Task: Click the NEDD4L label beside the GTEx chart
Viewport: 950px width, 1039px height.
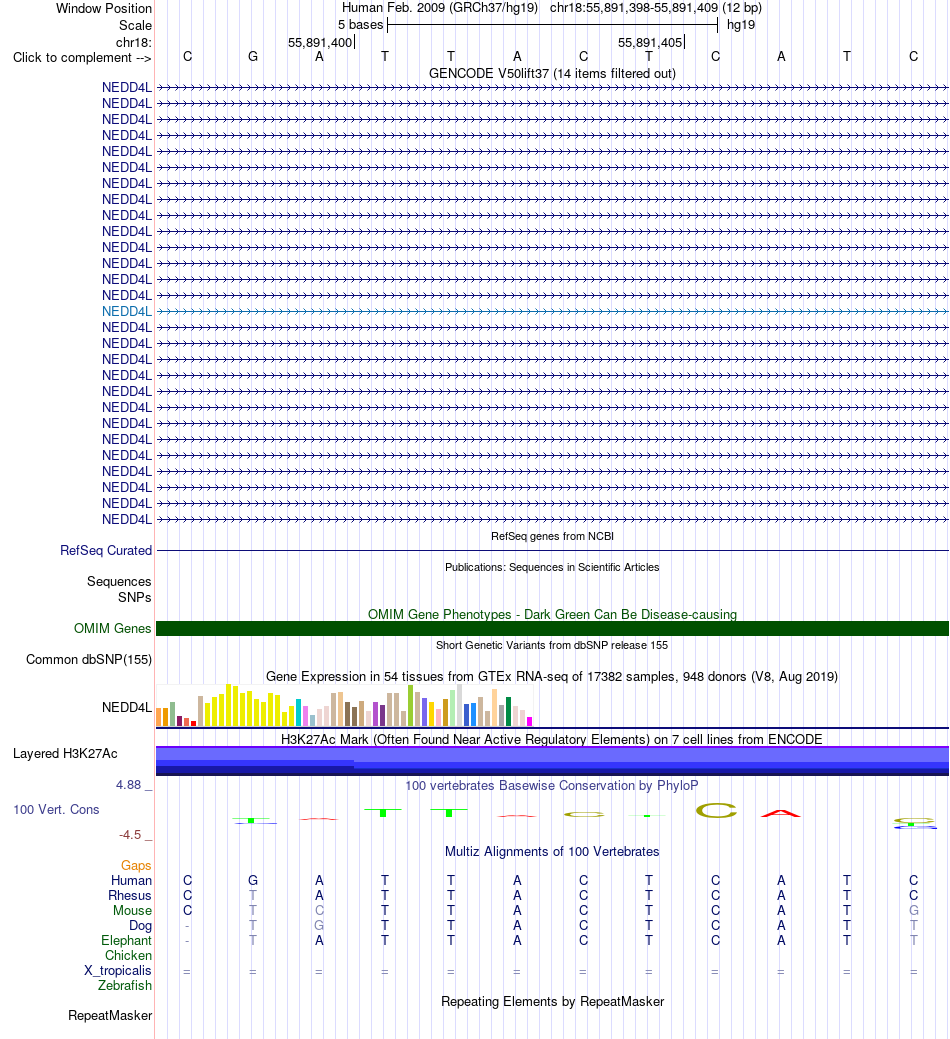Action: [127, 708]
